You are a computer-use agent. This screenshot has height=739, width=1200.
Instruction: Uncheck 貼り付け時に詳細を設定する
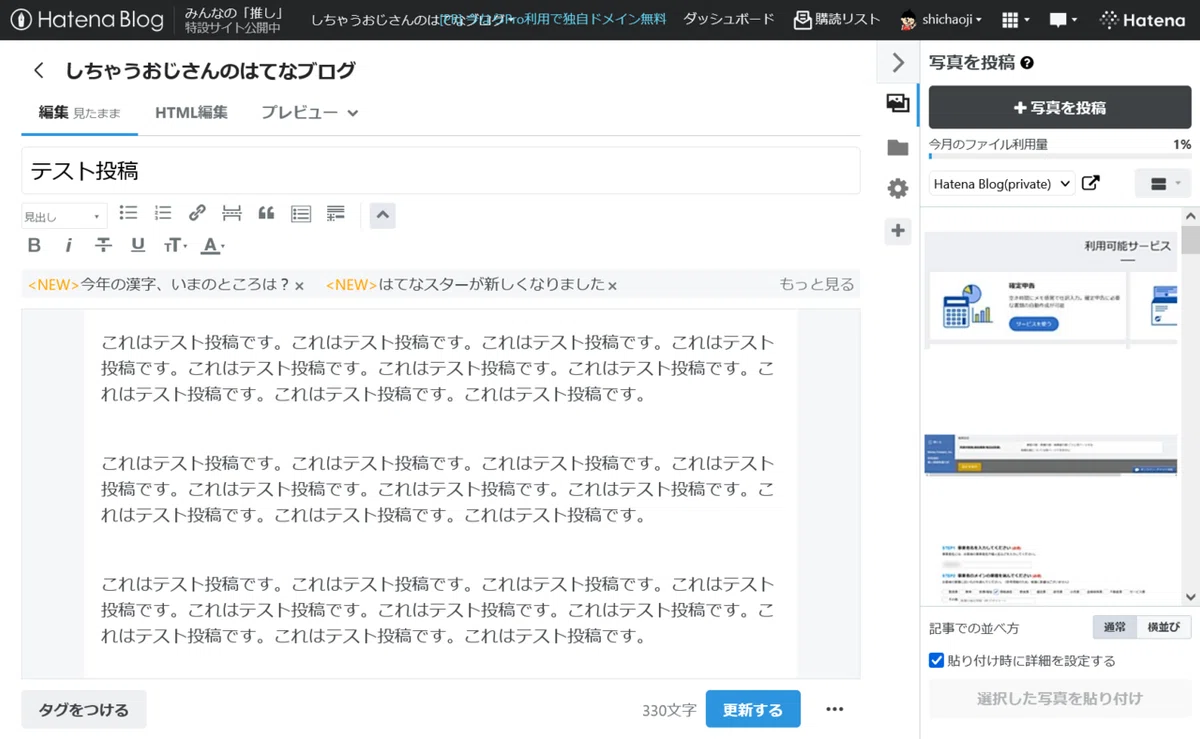click(936, 660)
